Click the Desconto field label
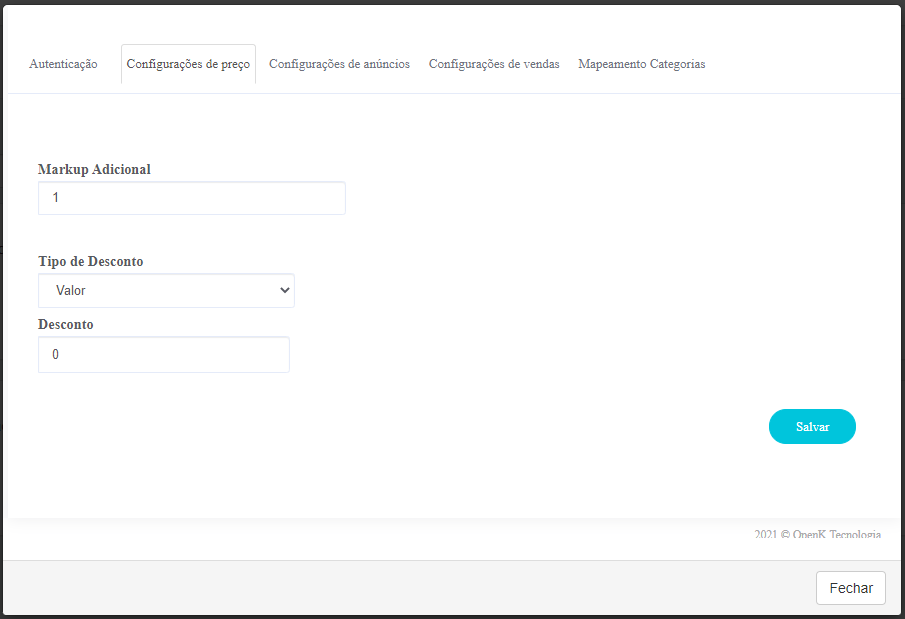905x619 pixels. (66, 325)
